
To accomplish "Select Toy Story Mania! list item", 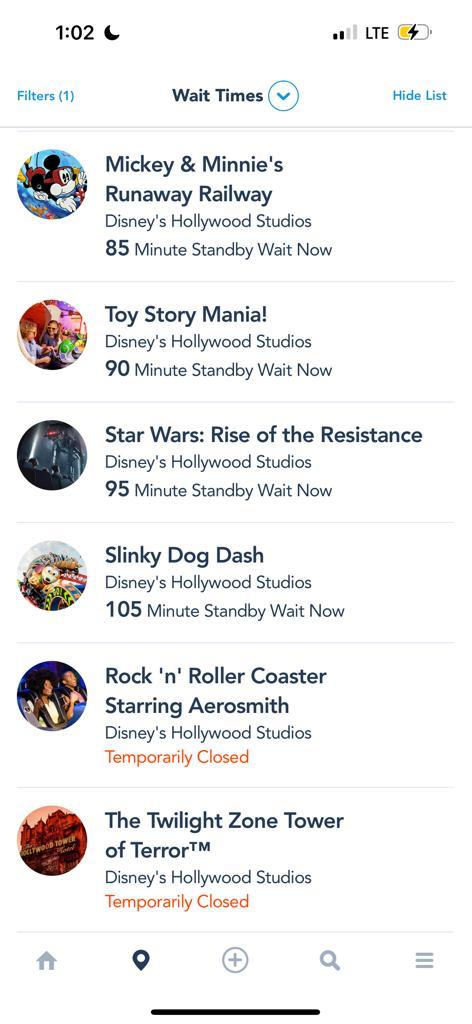I will point(235,342).
